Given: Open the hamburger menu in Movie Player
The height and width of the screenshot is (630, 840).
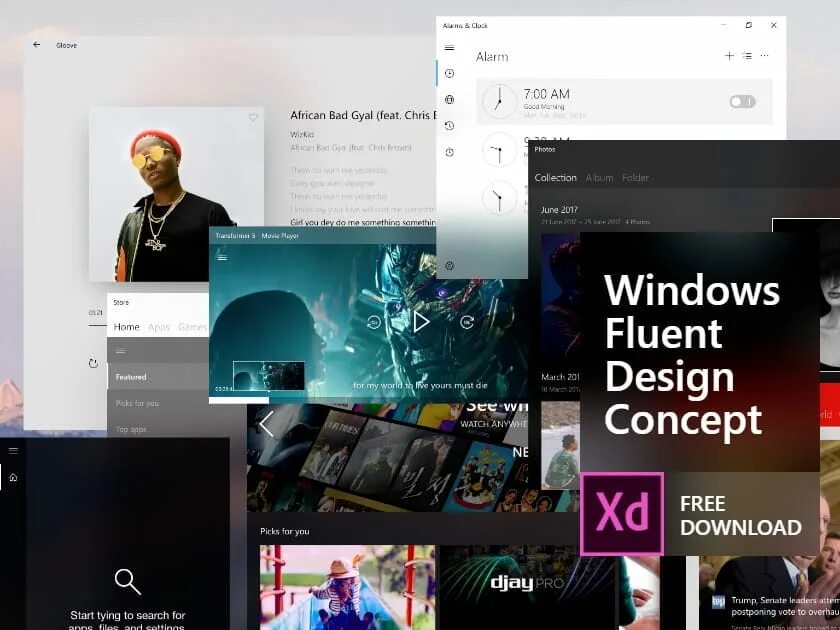Looking at the screenshot, I should click(x=222, y=257).
